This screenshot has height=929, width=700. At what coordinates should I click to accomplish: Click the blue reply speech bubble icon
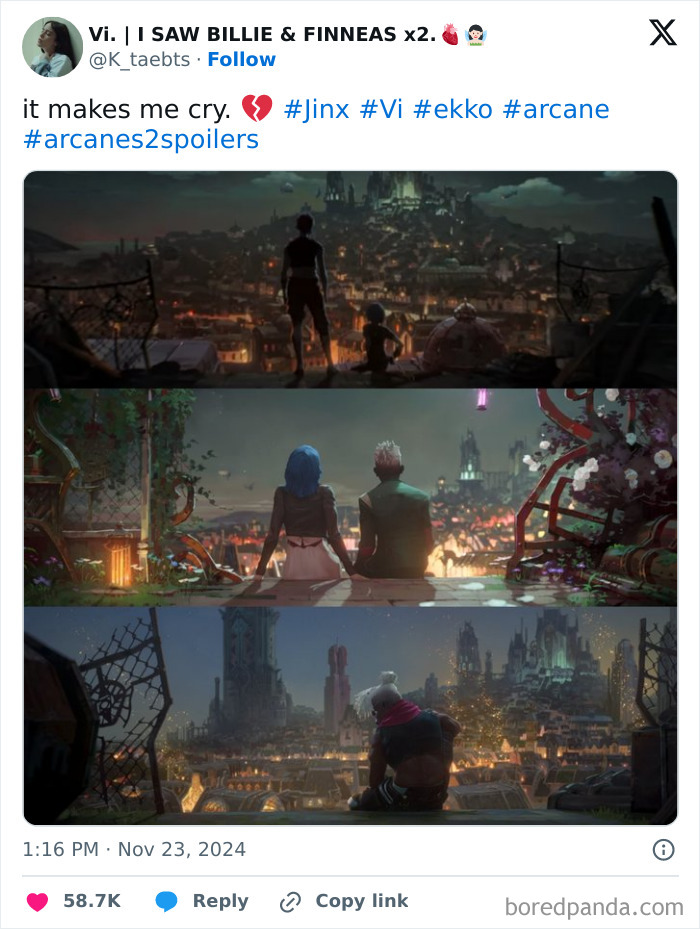pos(167,901)
